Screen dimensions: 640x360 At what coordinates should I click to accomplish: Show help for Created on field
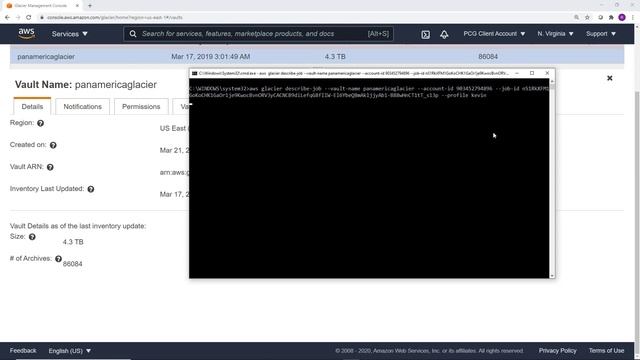click(53, 145)
